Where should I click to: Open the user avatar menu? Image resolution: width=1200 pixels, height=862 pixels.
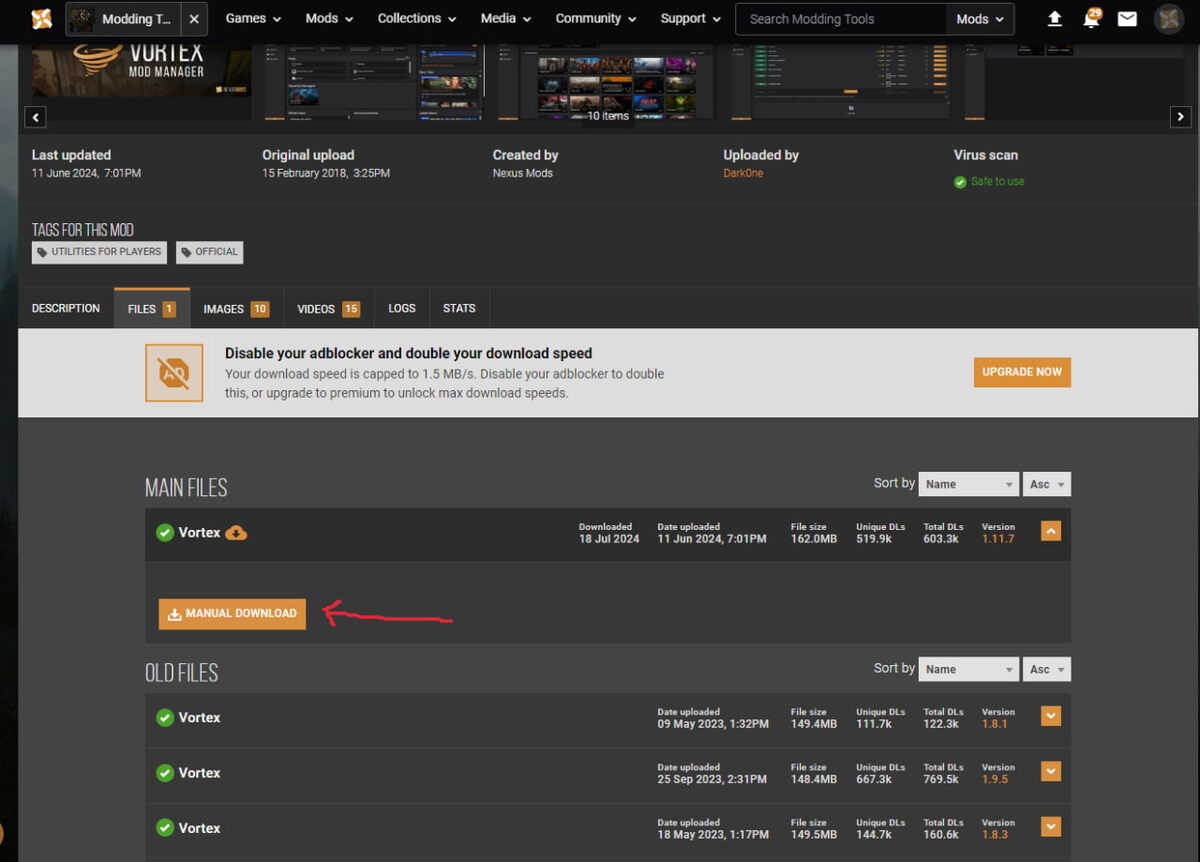pyautogui.click(x=1168, y=19)
